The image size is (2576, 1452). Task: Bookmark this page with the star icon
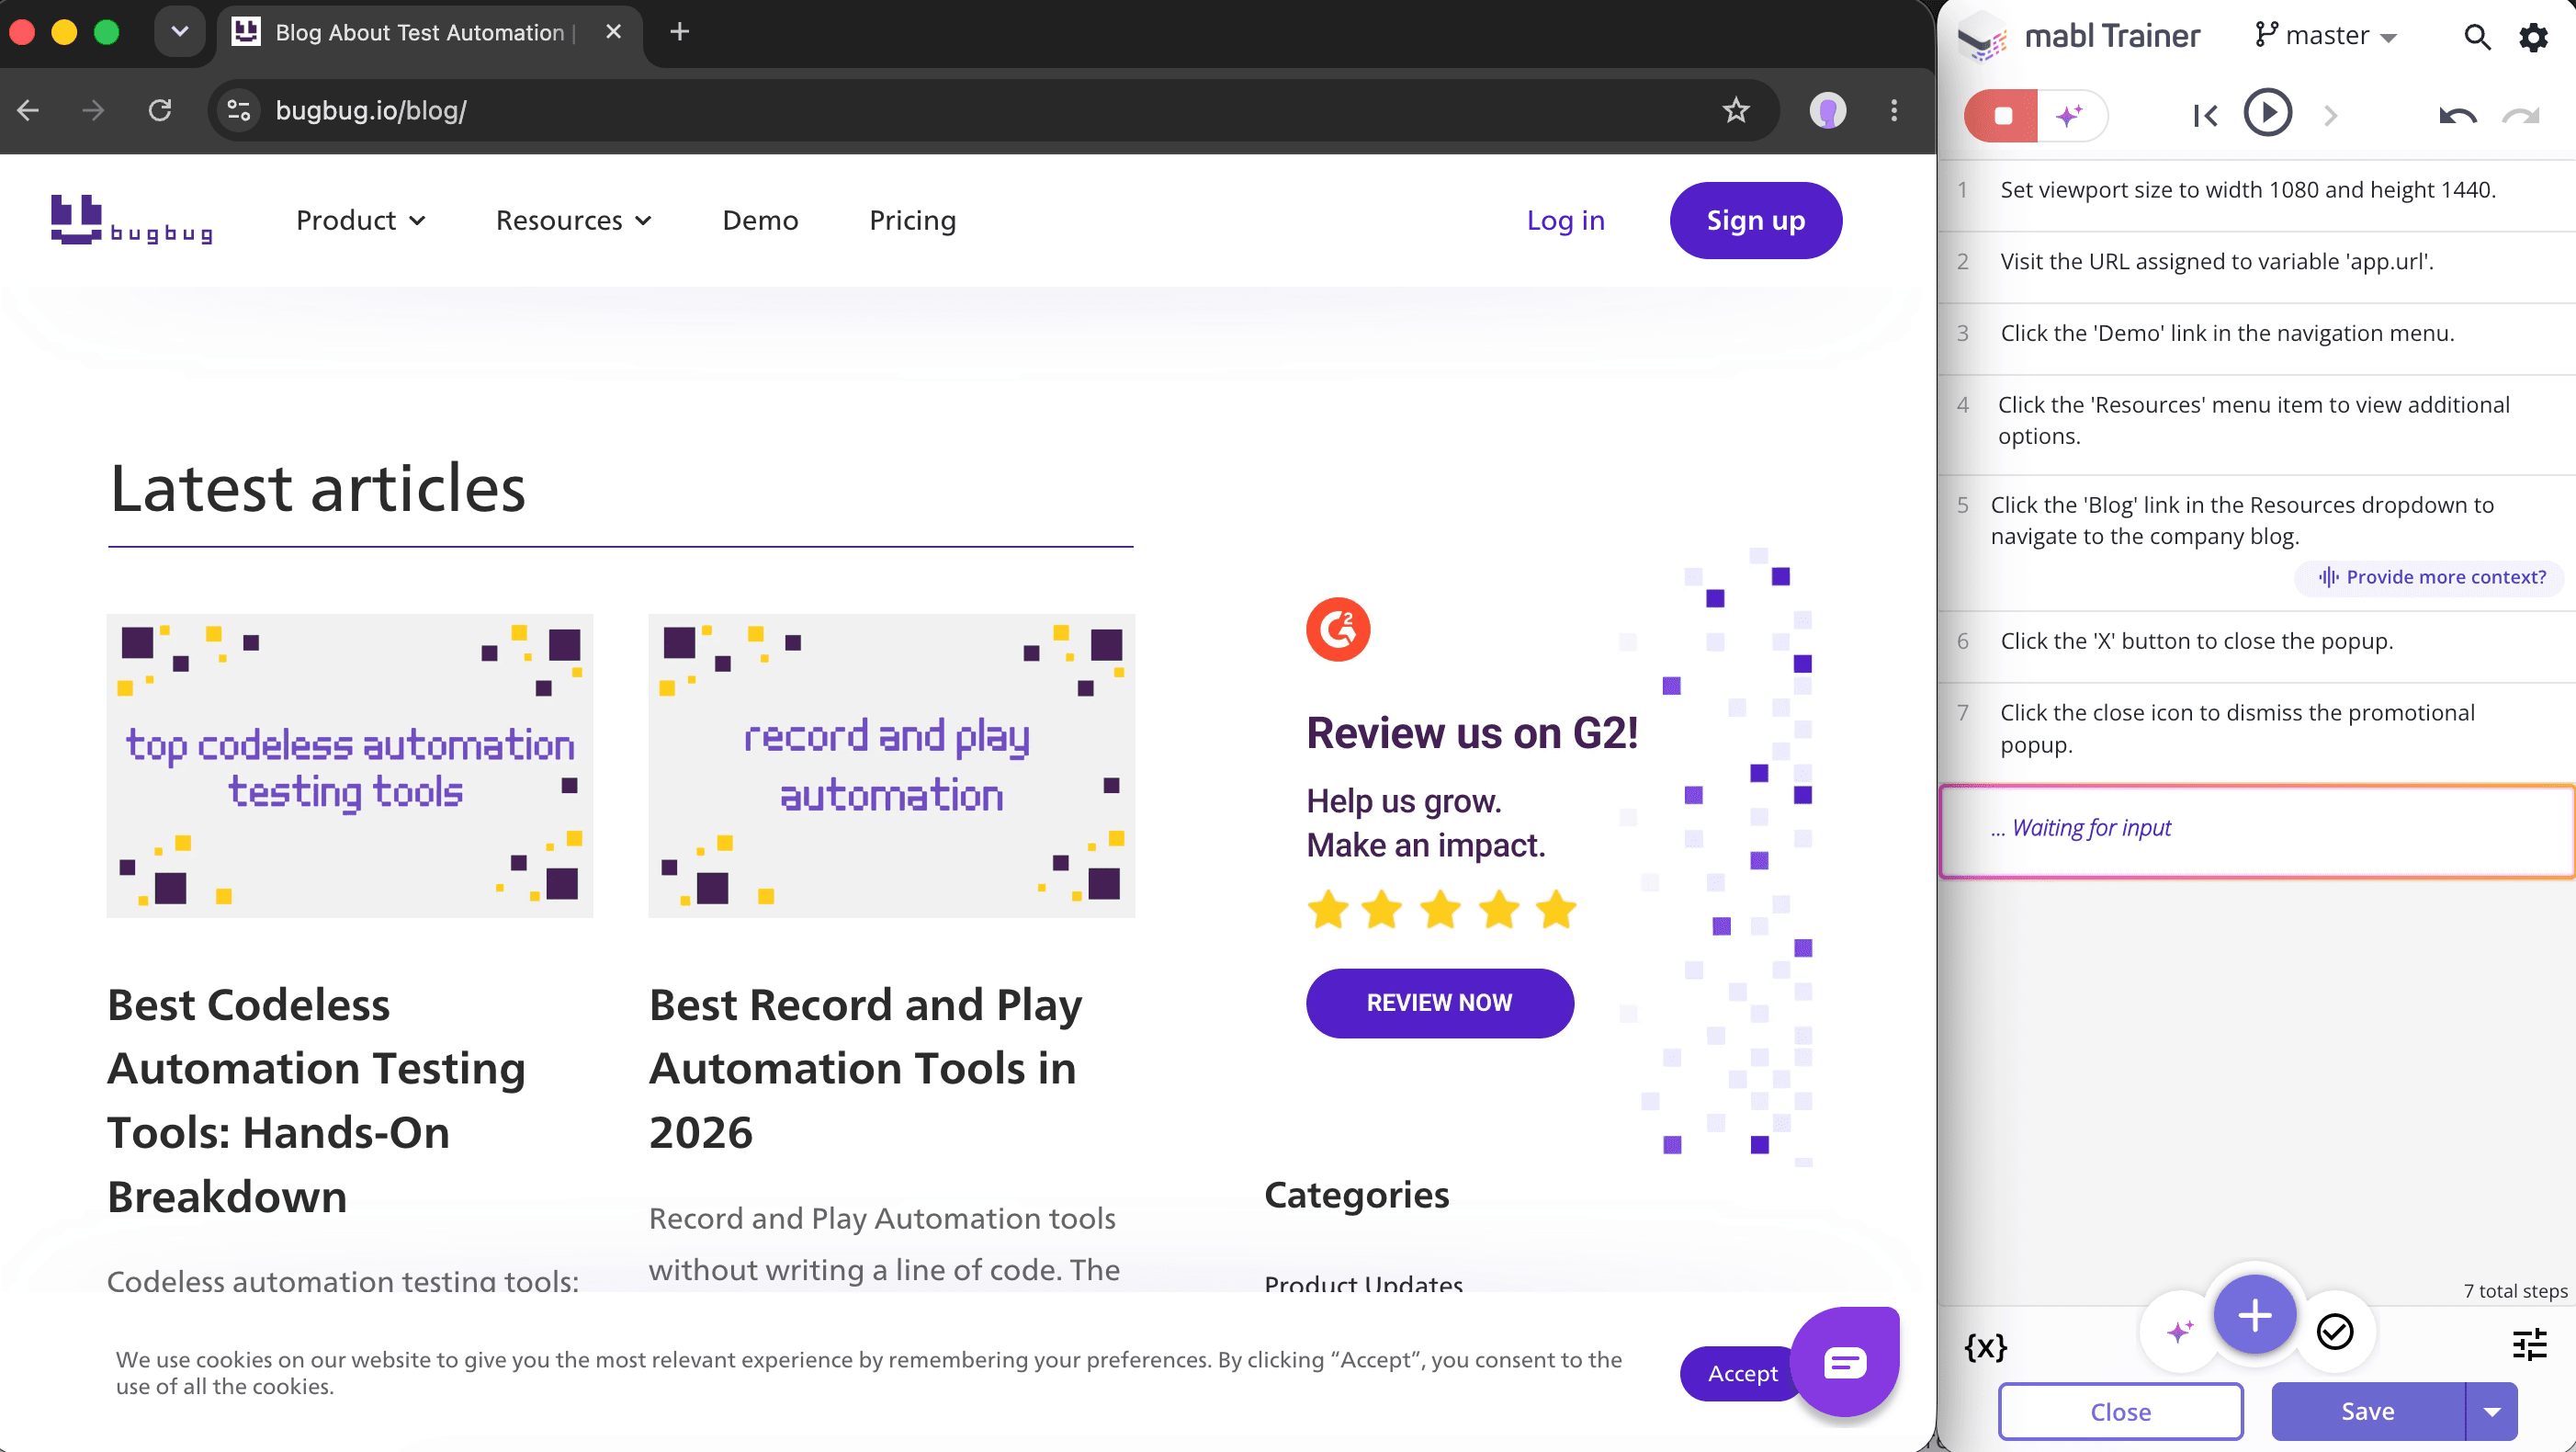coord(1735,110)
